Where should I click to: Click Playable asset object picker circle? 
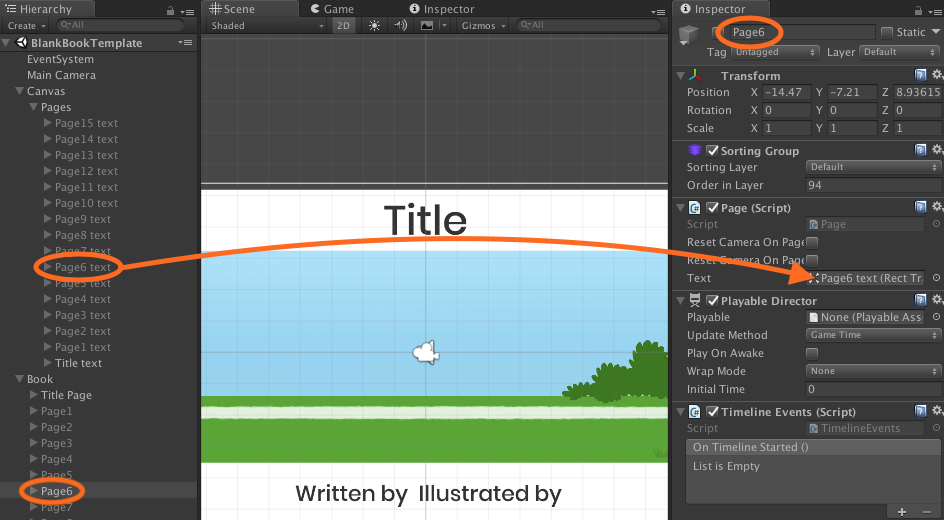[x=936, y=317]
